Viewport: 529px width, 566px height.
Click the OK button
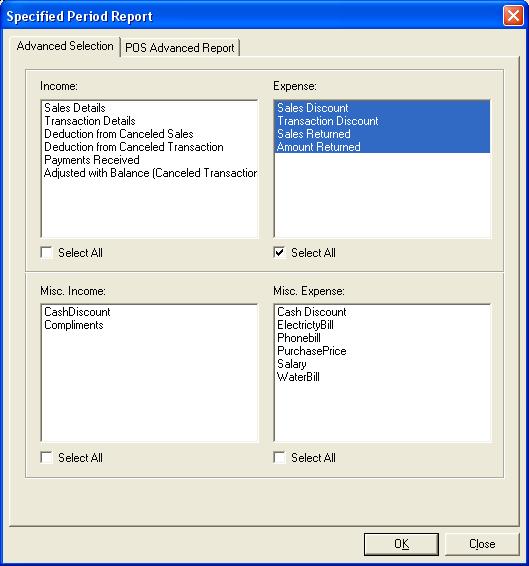click(401, 544)
